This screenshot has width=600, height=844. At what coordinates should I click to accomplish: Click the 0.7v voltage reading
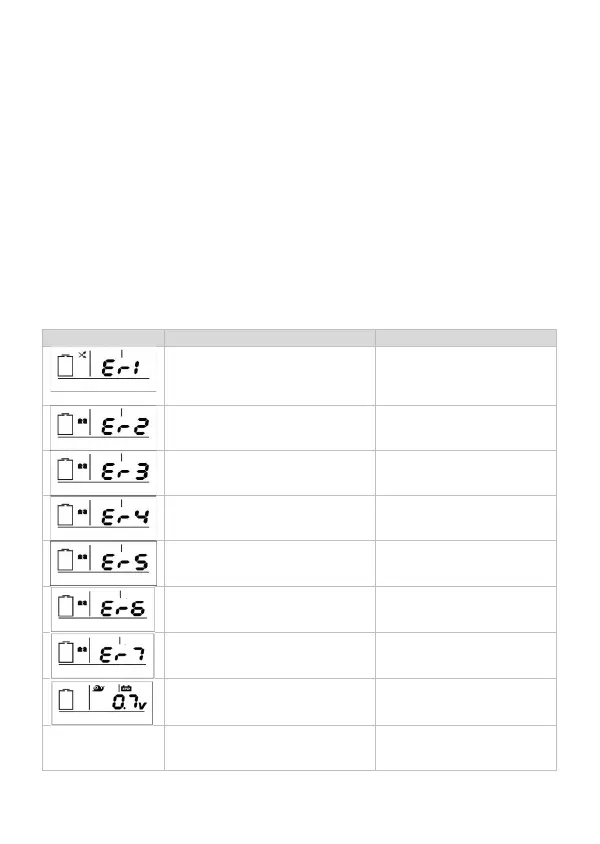(130, 704)
